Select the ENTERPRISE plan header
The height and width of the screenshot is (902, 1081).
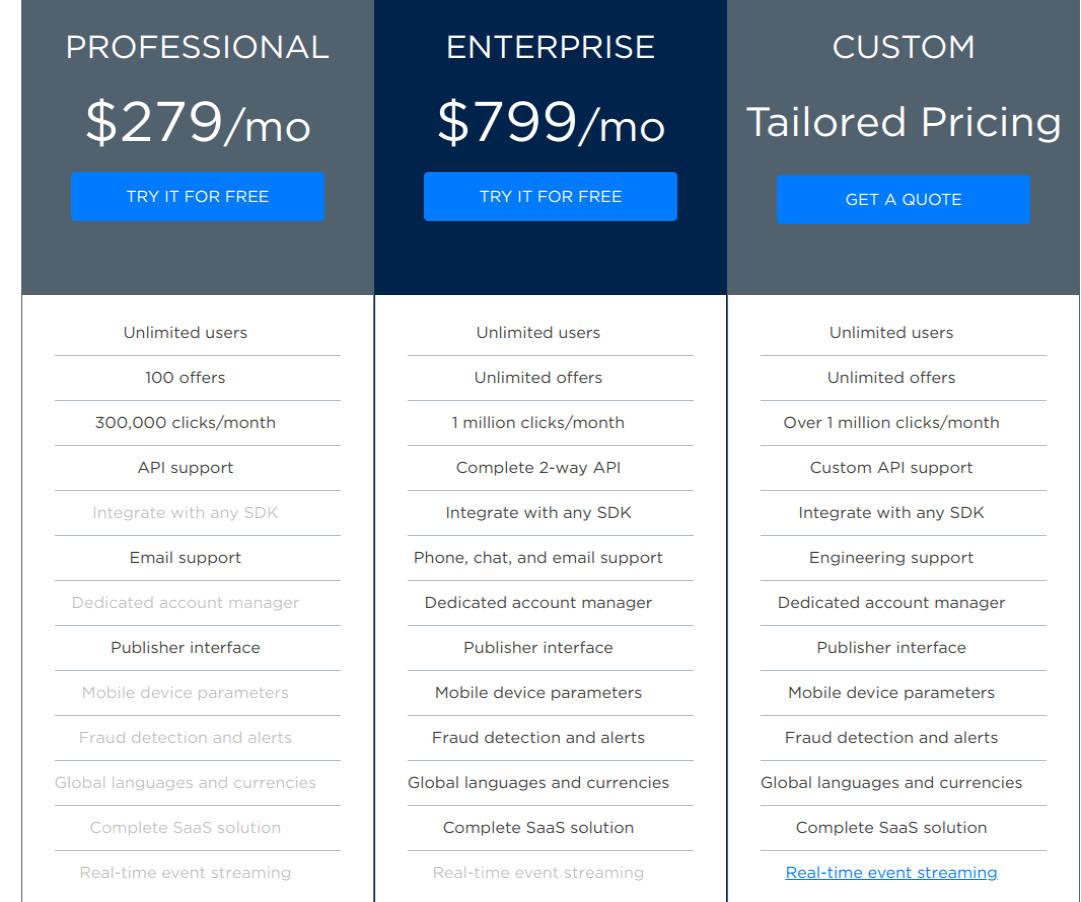[x=550, y=46]
